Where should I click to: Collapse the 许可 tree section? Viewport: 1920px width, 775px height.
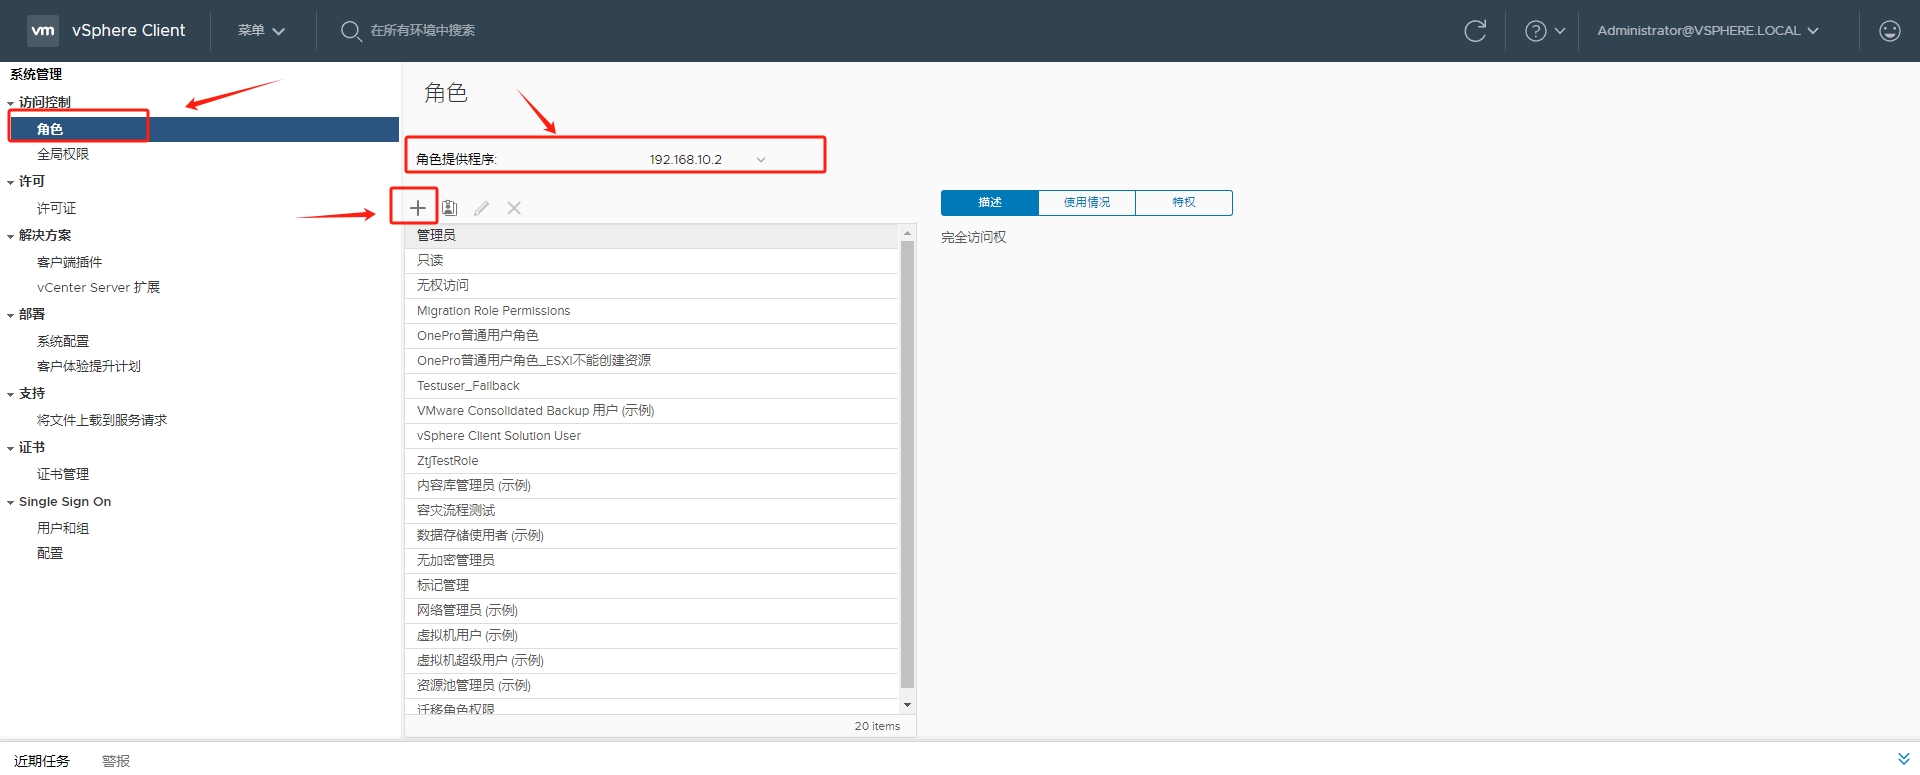11,182
